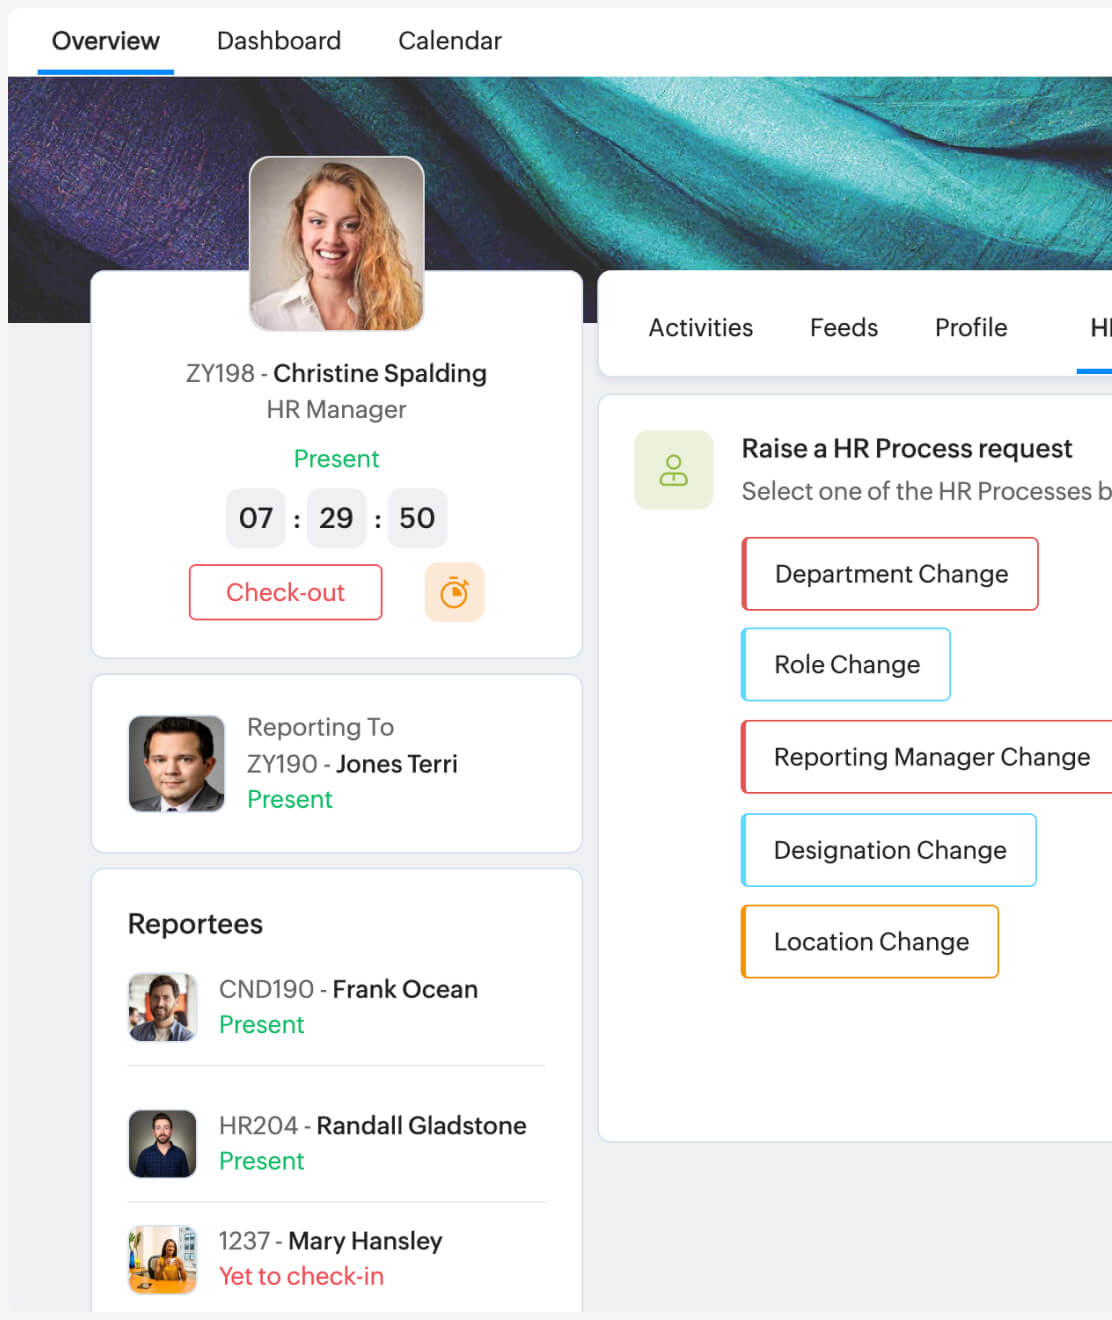The width and height of the screenshot is (1112, 1320).
Task: Raise a Reporting Manager Change request
Action: 930,757
